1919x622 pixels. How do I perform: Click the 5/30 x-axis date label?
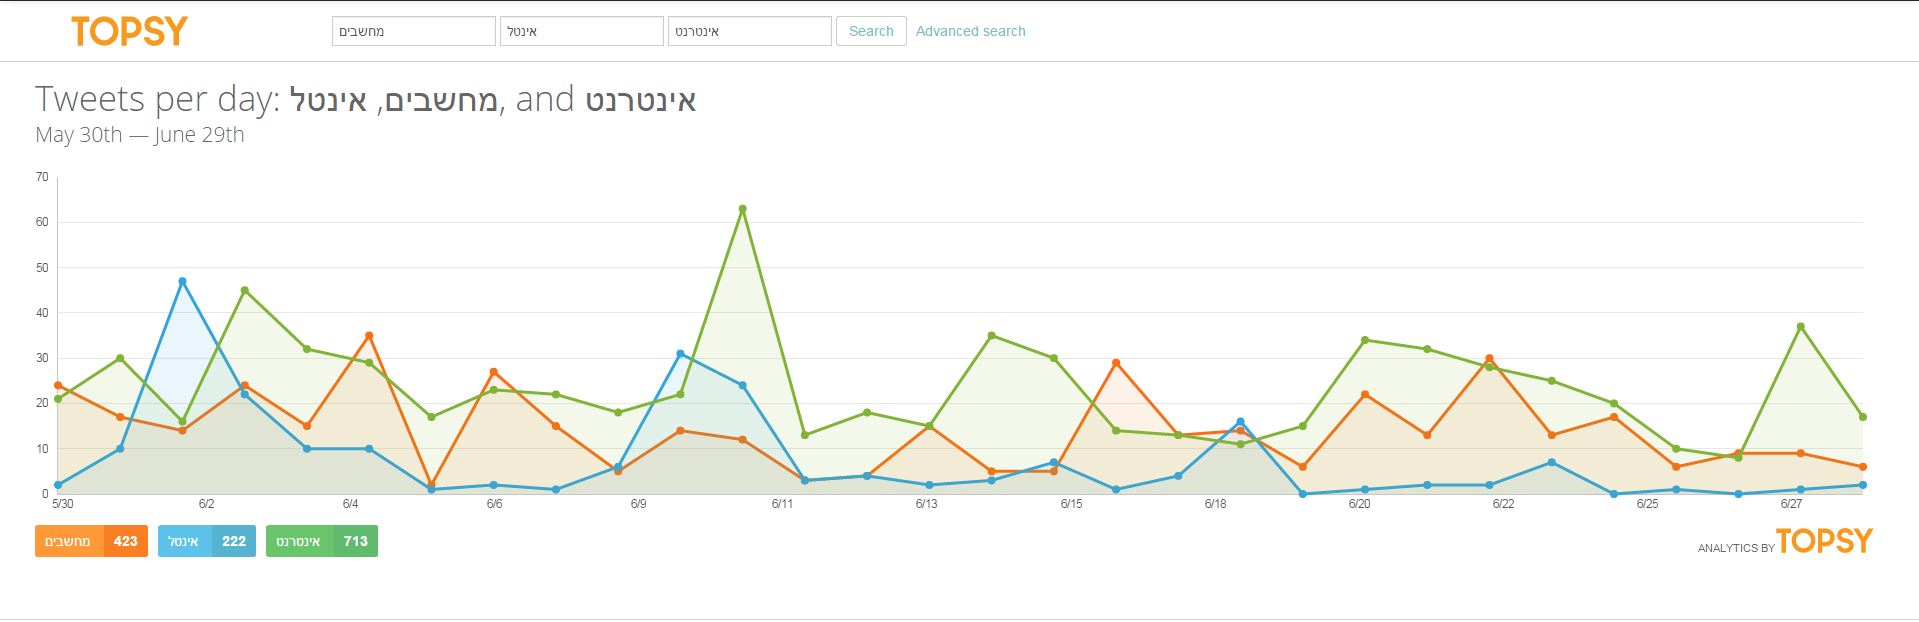[63, 504]
